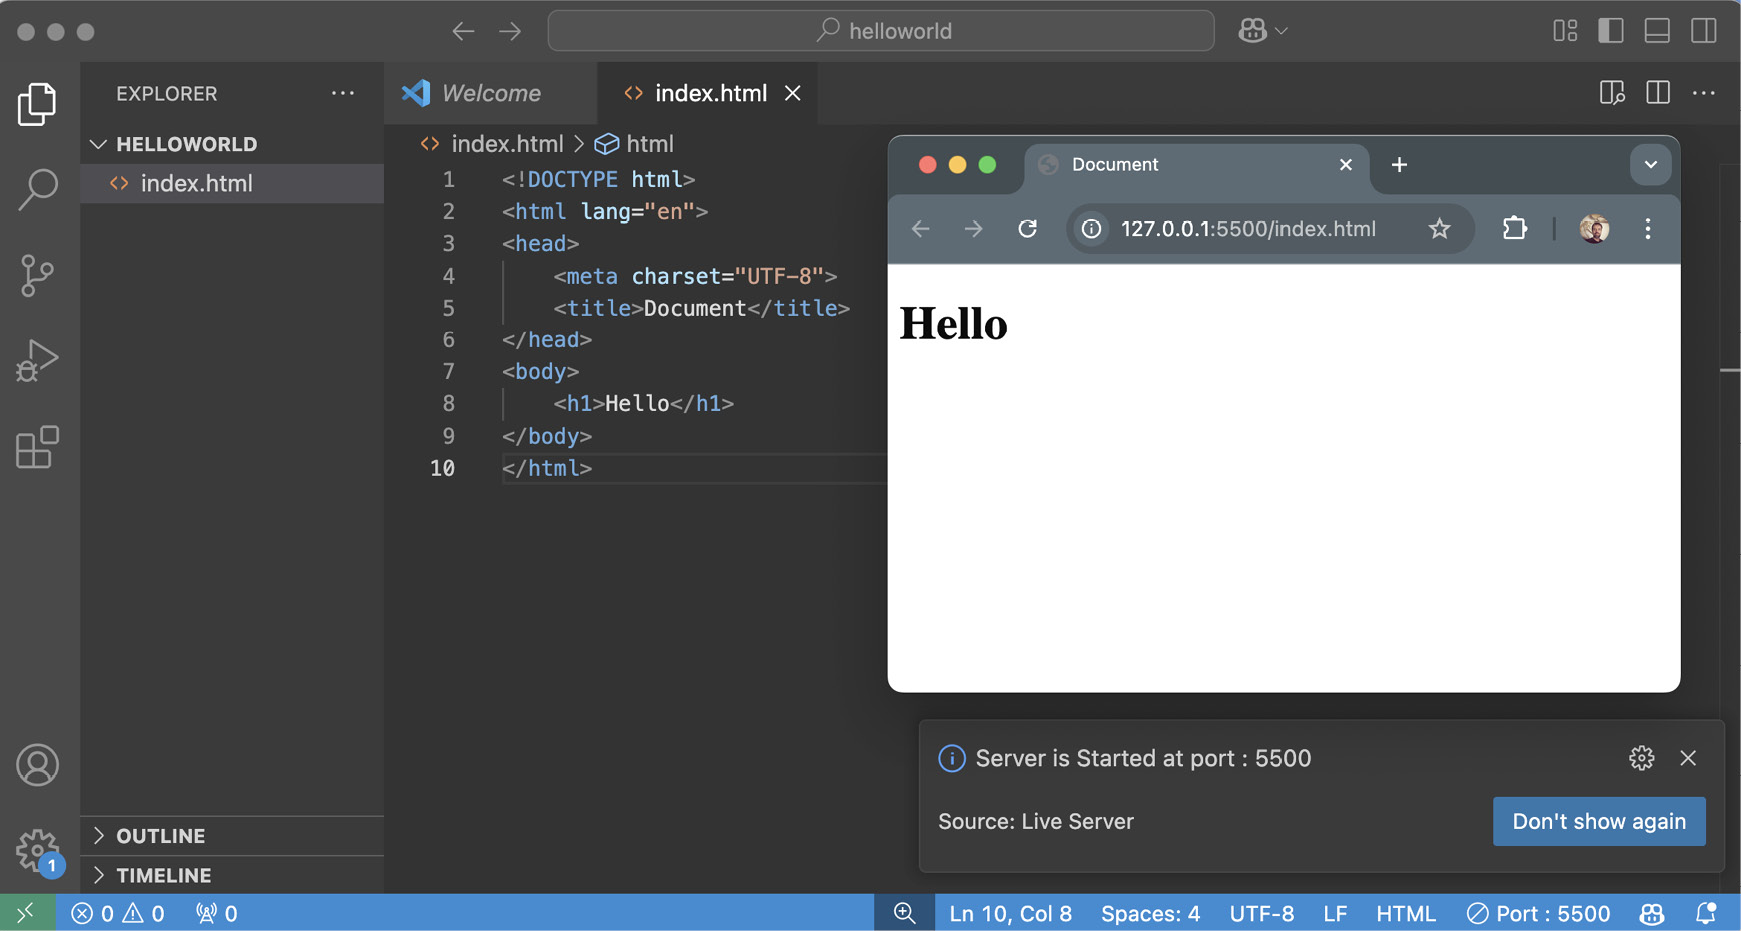Change file encoding UTF-8
1741x931 pixels.
(1261, 913)
